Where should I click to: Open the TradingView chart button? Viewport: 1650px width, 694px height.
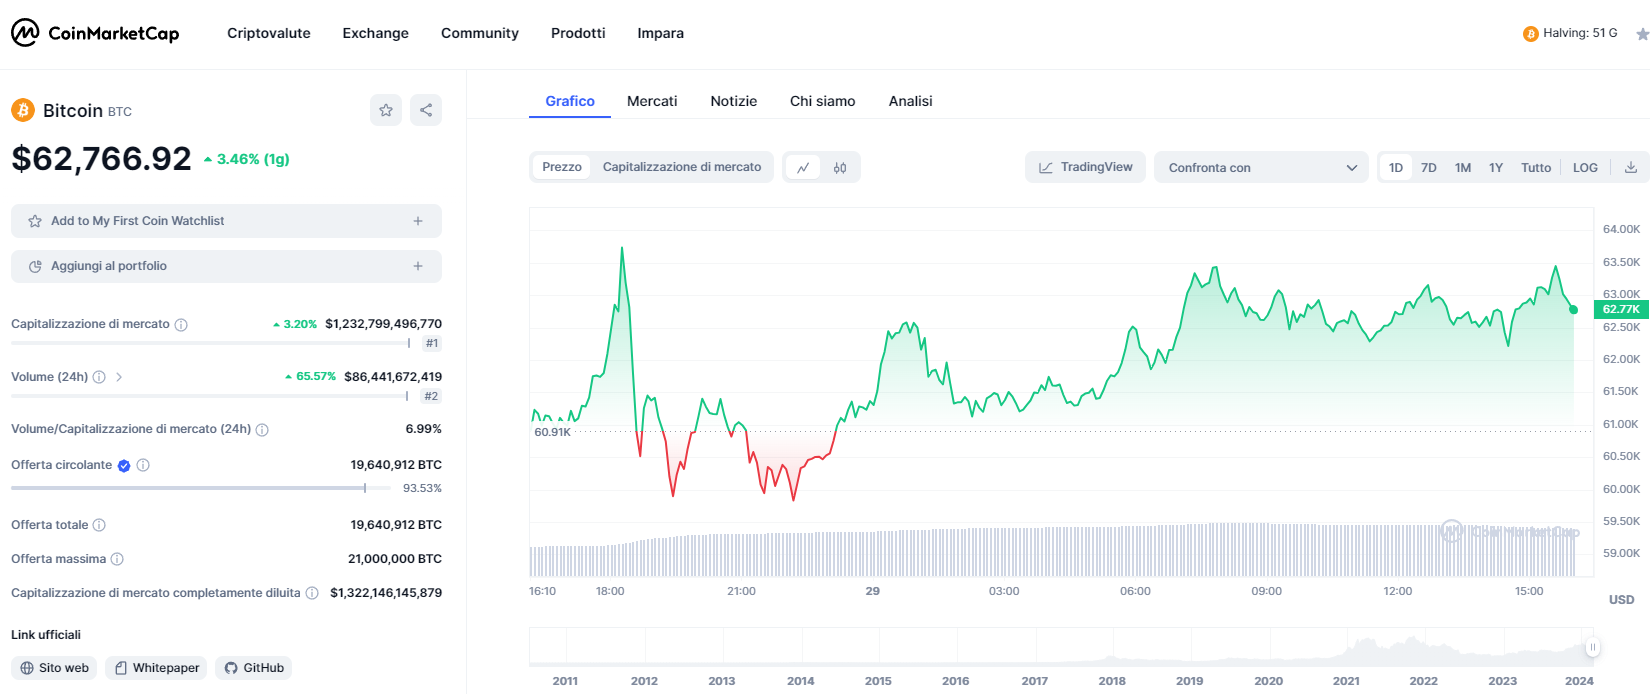(1085, 167)
